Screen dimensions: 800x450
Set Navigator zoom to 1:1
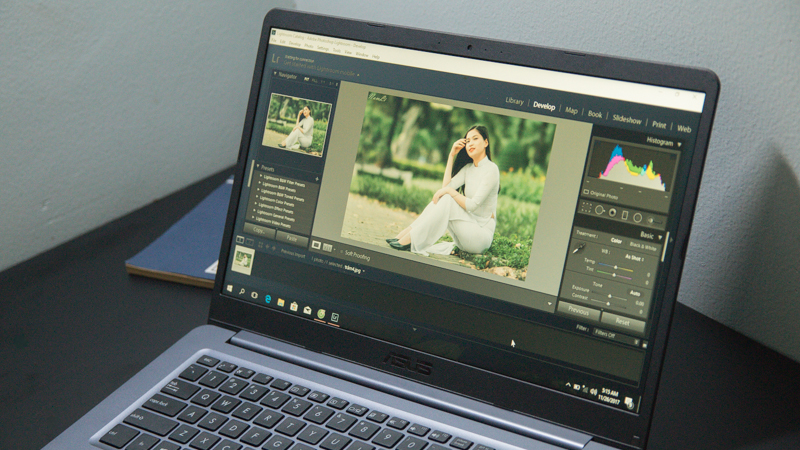click(323, 82)
